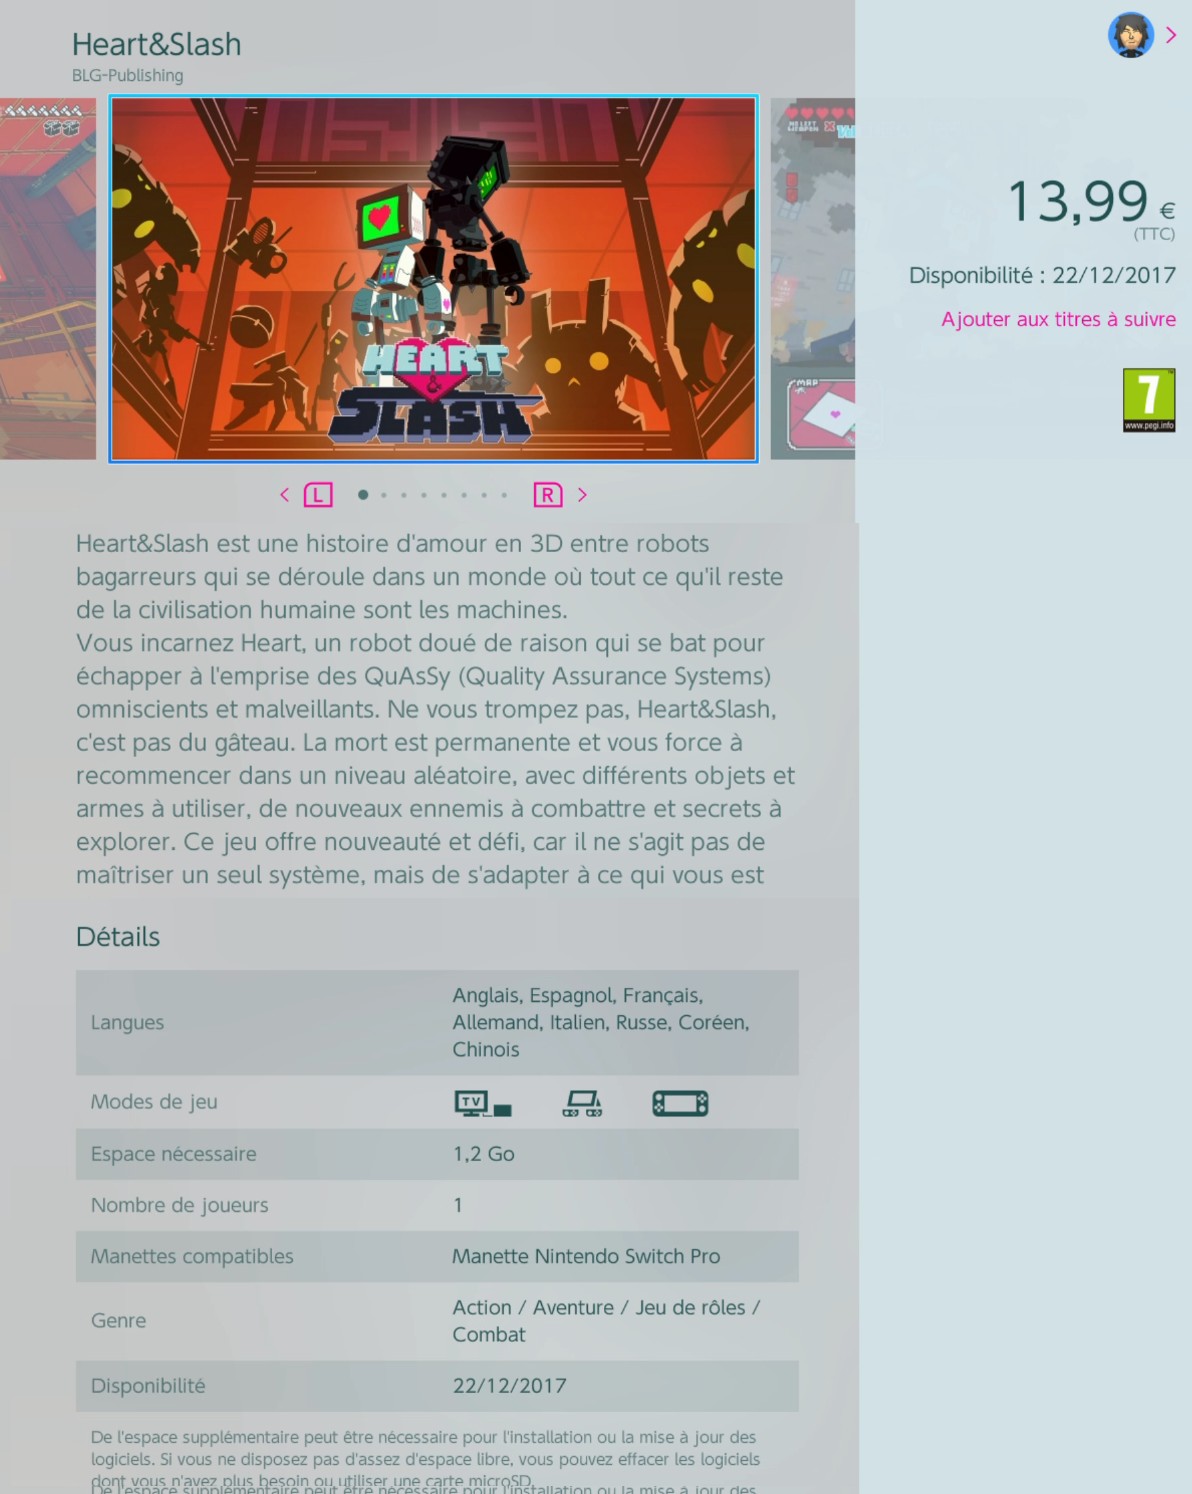Image resolution: width=1192 pixels, height=1494 pixels.
Task: Go to previous screenshot with left arrow
Action: pos(285,495)
